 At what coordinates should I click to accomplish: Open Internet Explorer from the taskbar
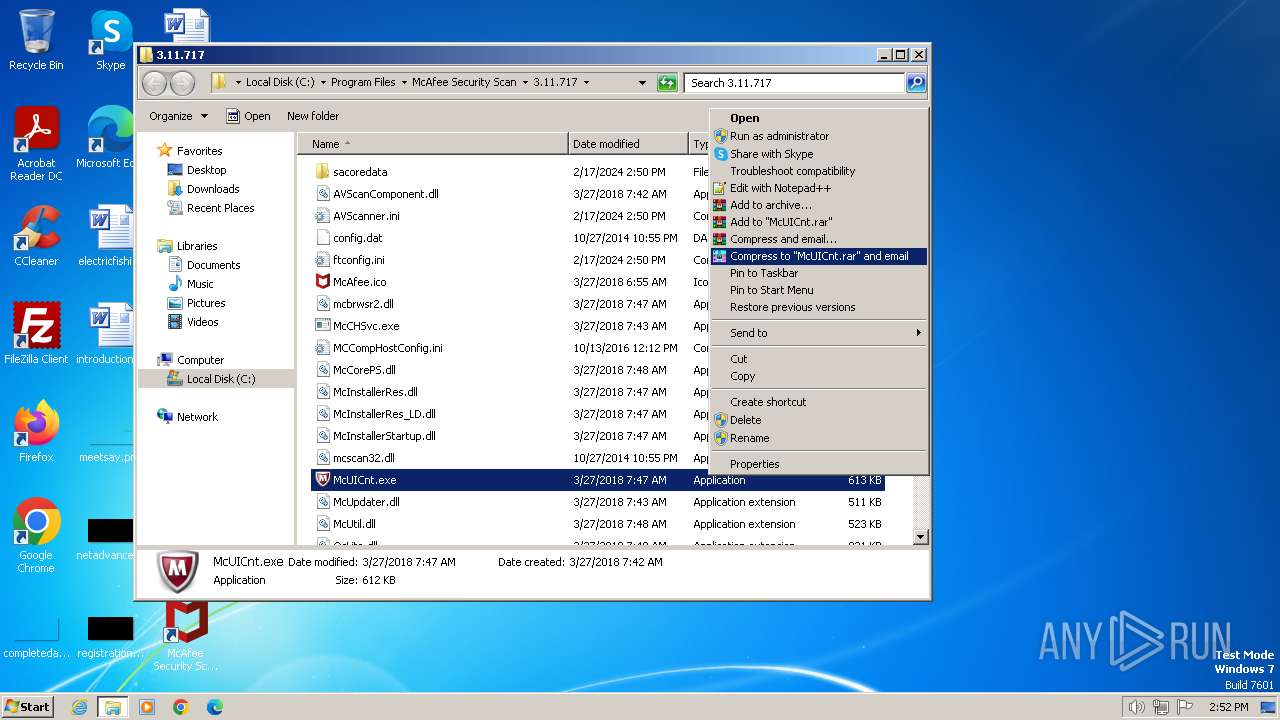79,707
